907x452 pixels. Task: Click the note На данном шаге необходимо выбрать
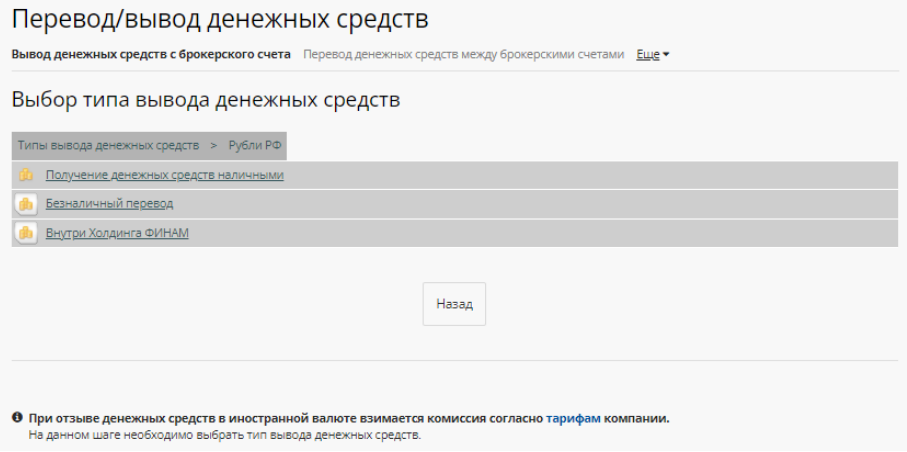tap(224, 434)
